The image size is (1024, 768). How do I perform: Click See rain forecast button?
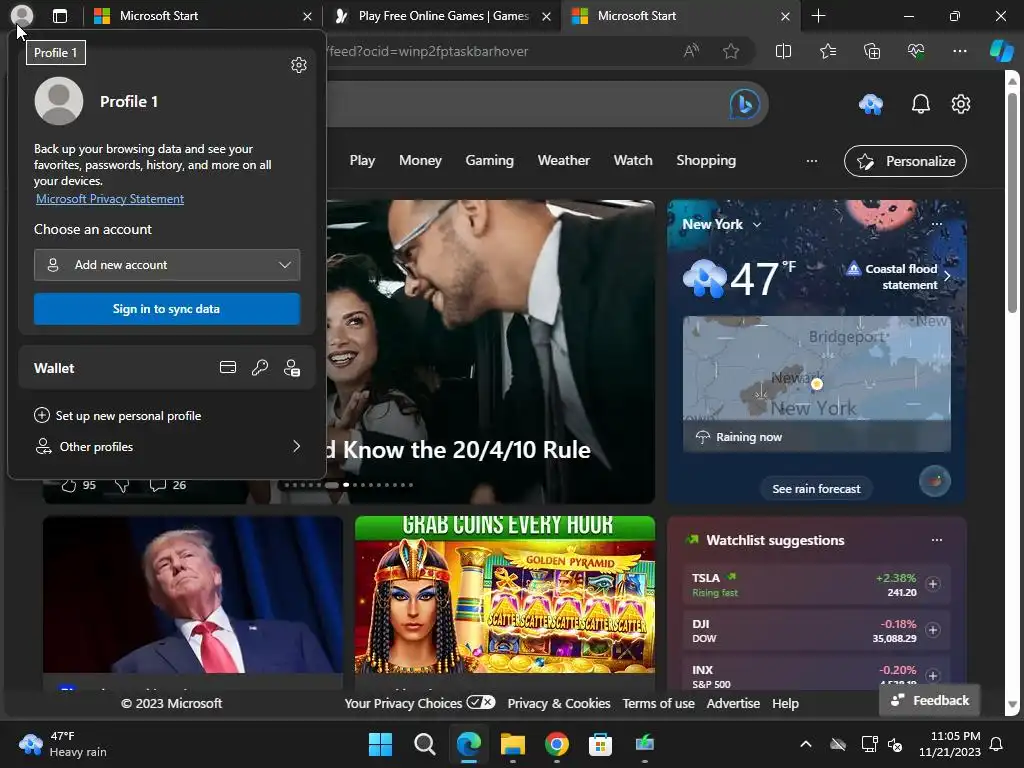[x=816, y=488]
